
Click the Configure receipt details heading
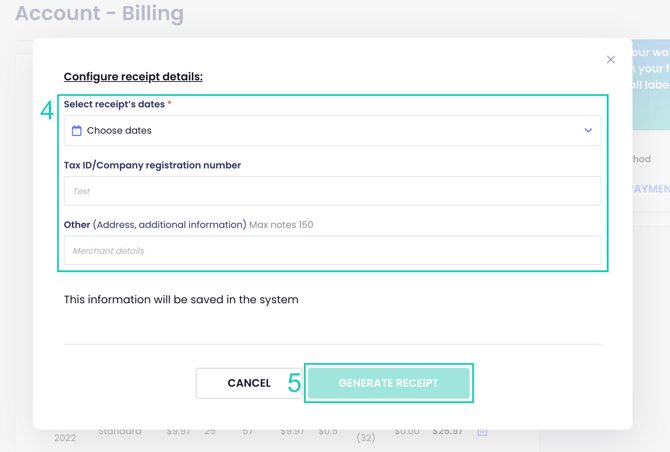133,77
